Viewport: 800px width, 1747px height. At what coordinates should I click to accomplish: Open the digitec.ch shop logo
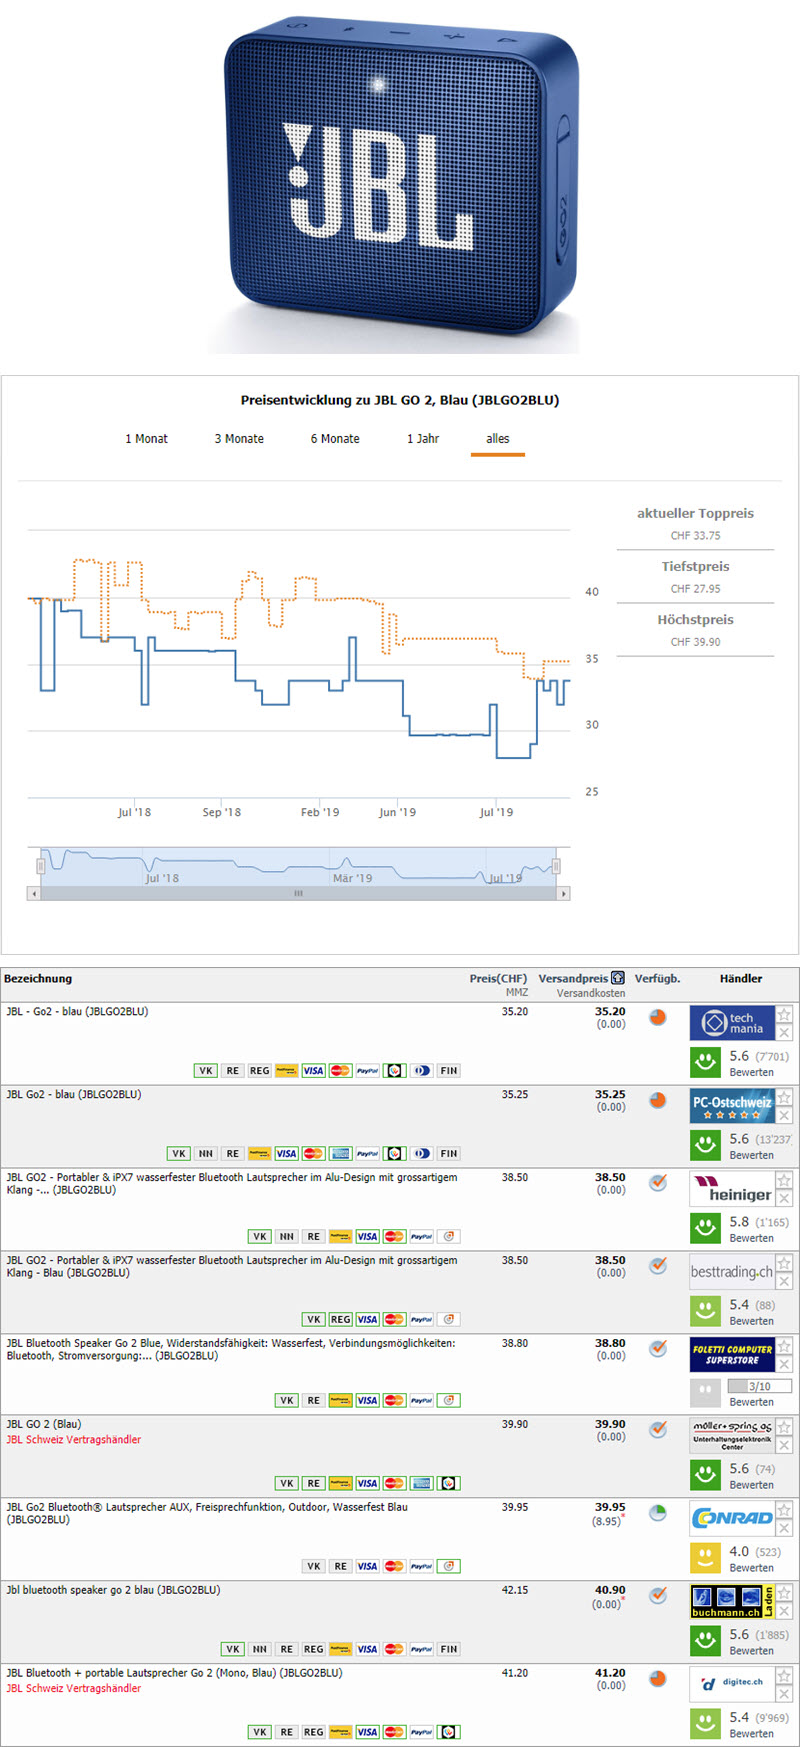point(732,1684)
